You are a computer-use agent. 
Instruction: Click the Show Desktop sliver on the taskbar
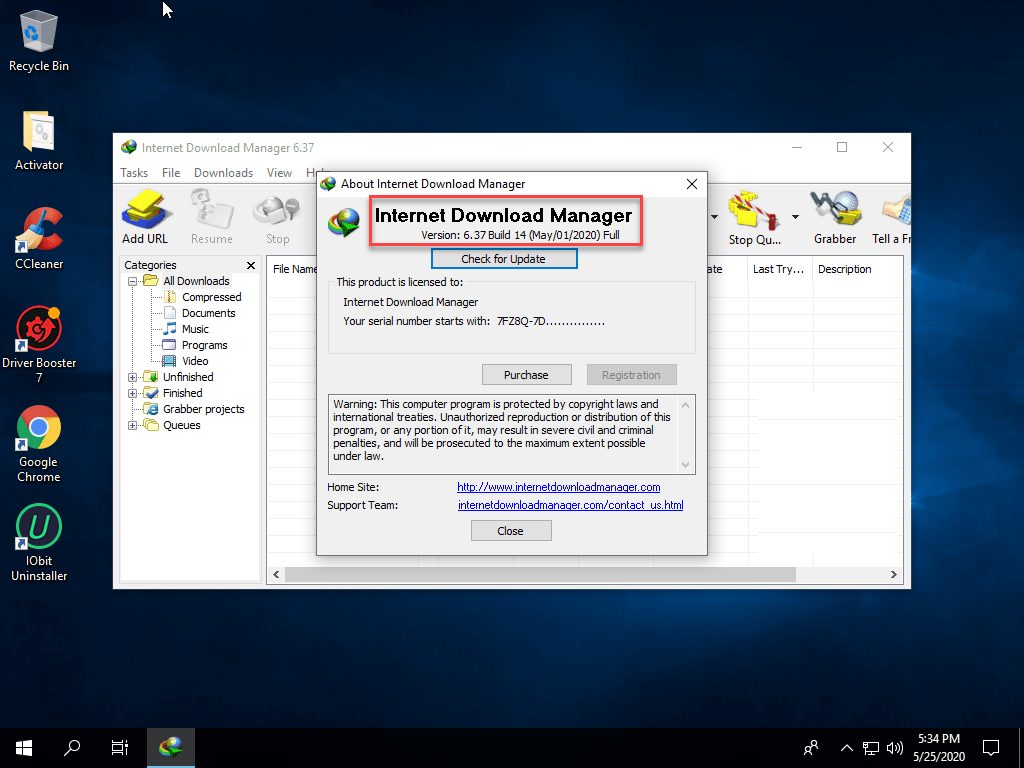pos(1021,748)
